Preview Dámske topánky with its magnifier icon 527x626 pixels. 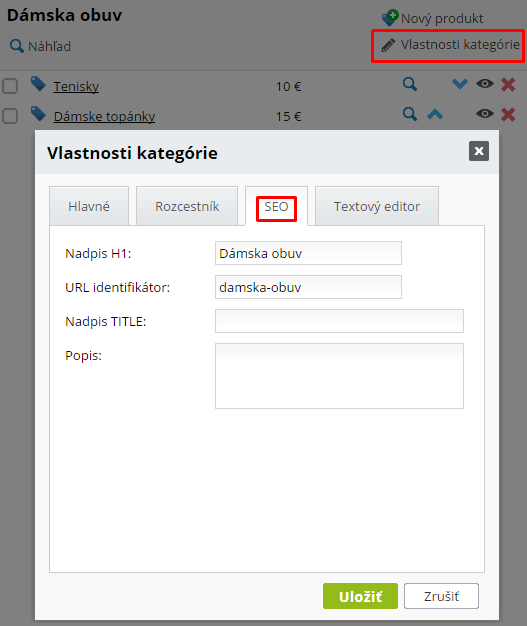410,114
